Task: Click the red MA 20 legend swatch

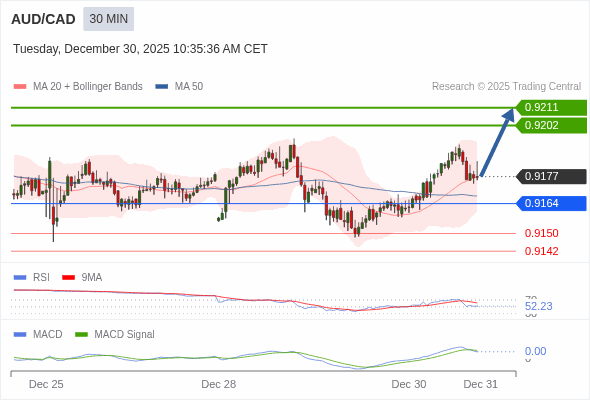Action: click(20, 87)
